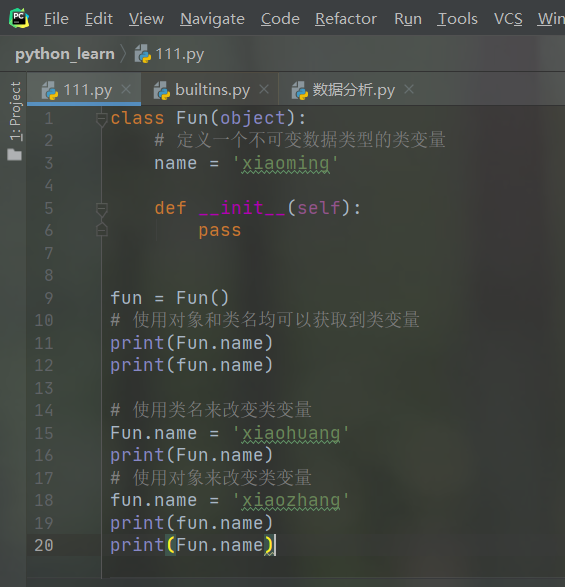This screenshot has width=565, height=587.
Task: Click the Python icon on builtins.py tab
Action: tap(162, 91)
